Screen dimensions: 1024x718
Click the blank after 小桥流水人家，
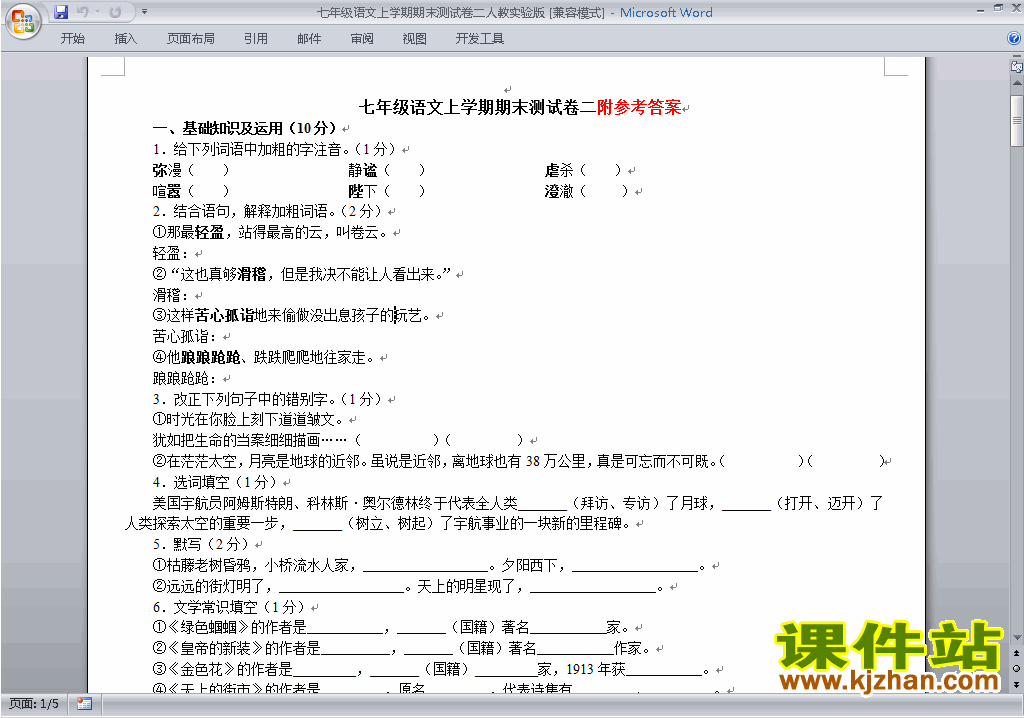pyautogui.click(x=426, y=566)
